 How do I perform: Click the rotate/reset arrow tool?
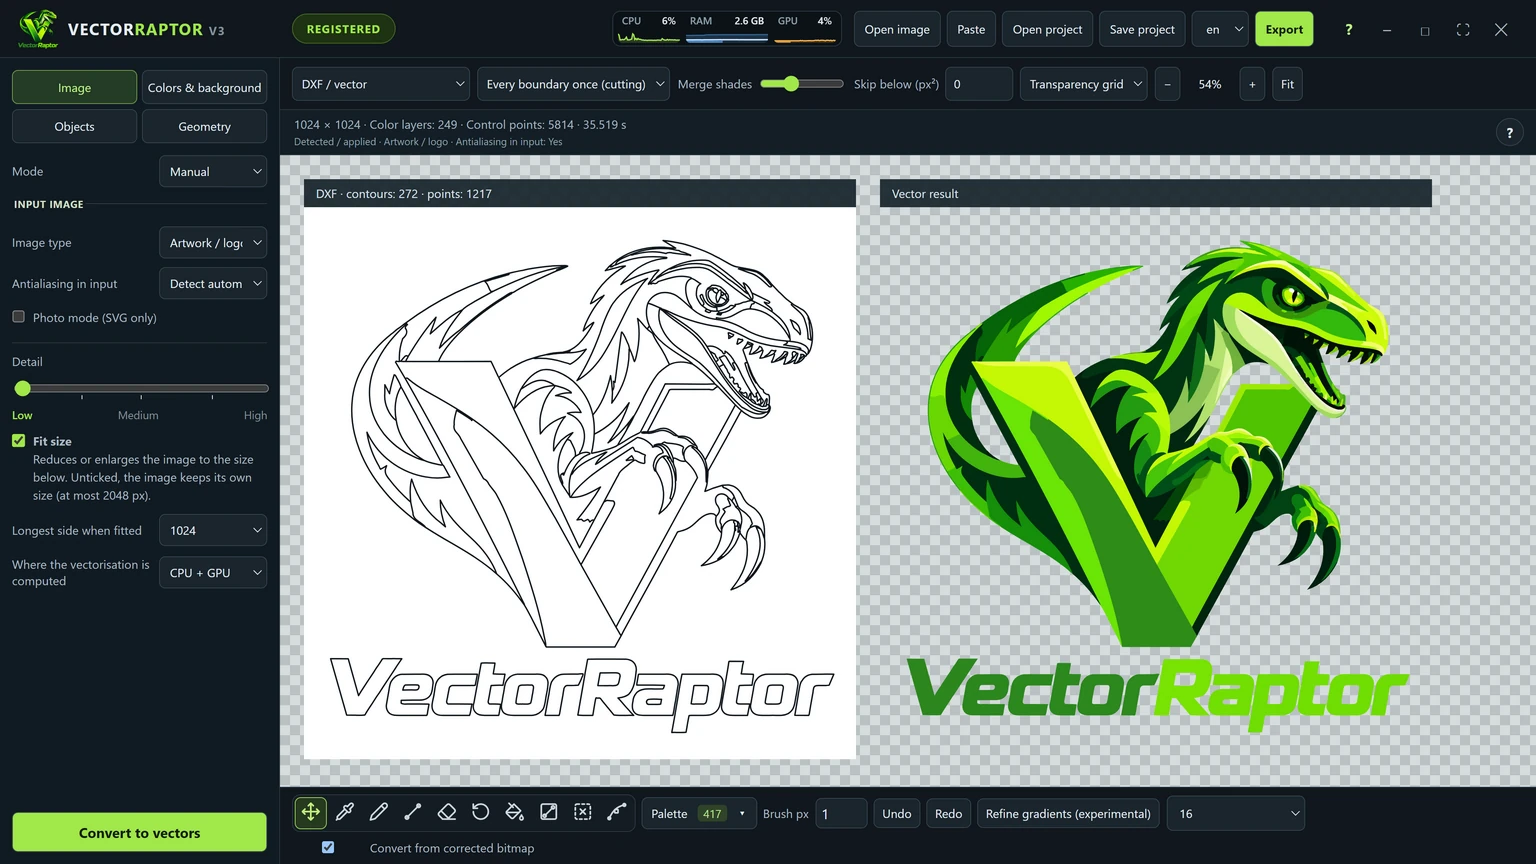(x=481, y=813)
